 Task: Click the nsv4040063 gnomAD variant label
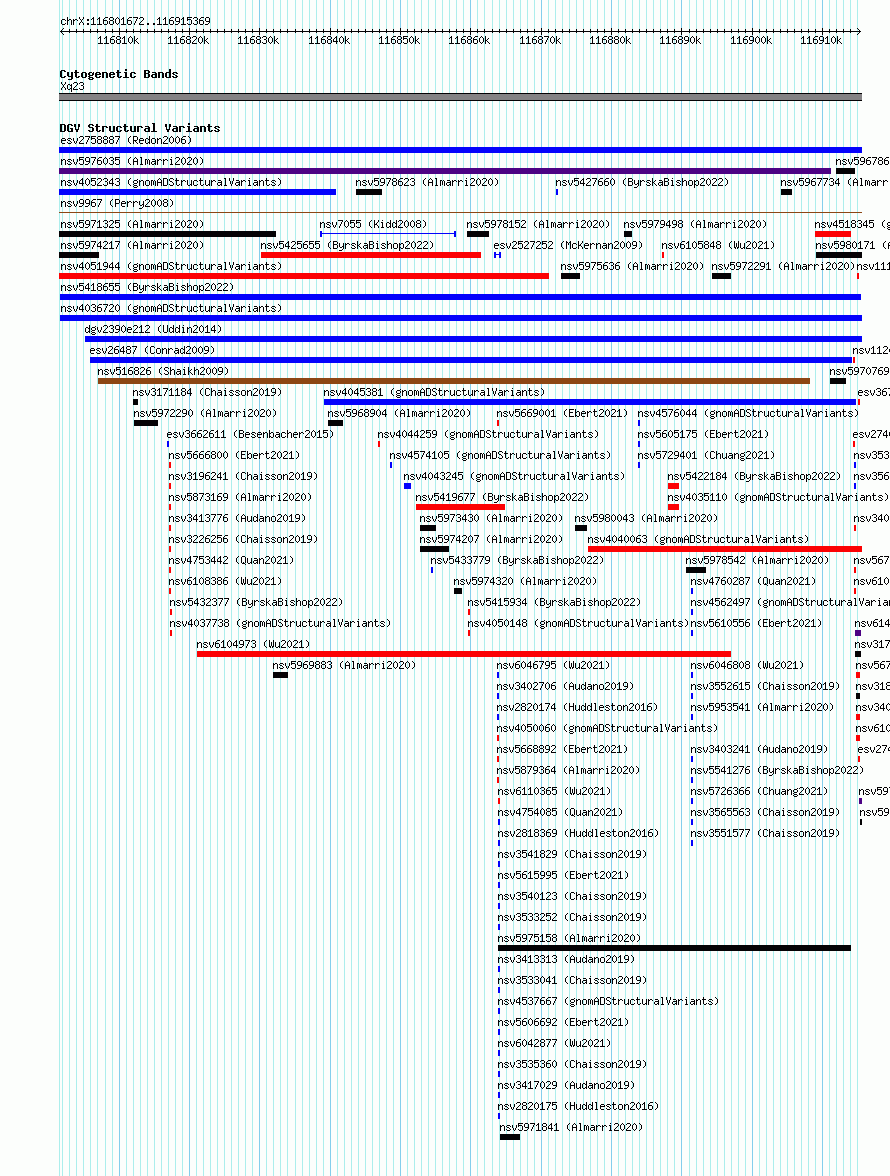pos(698,539)
